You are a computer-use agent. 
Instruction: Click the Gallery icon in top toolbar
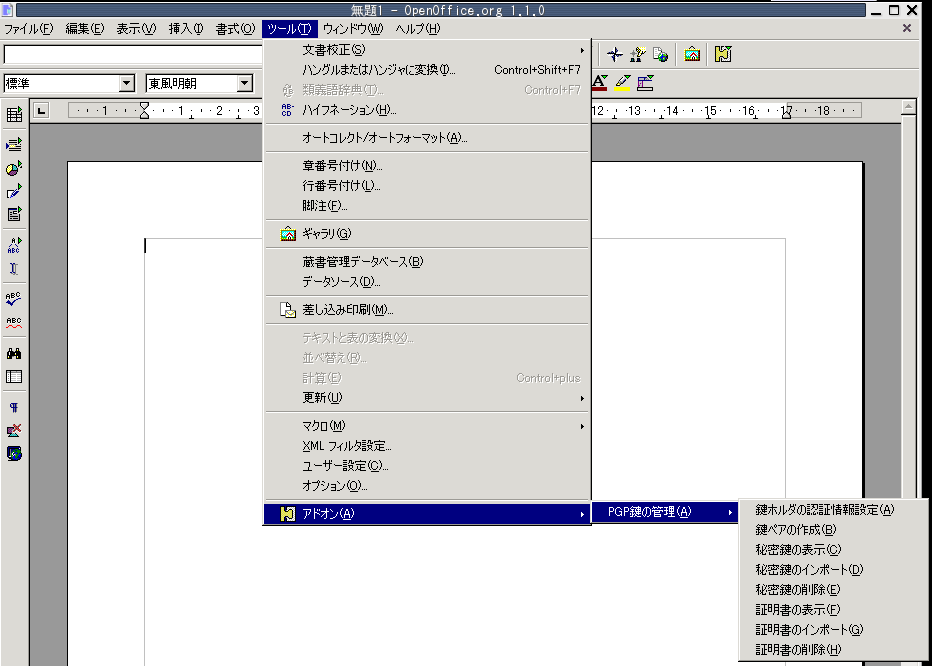click(692, 55)
